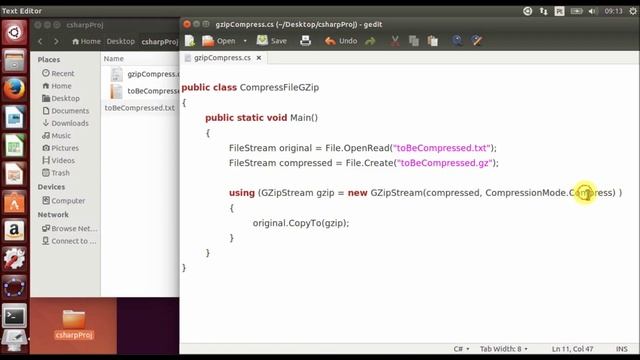Open Ubuntu Software Center from the dock

14,202
